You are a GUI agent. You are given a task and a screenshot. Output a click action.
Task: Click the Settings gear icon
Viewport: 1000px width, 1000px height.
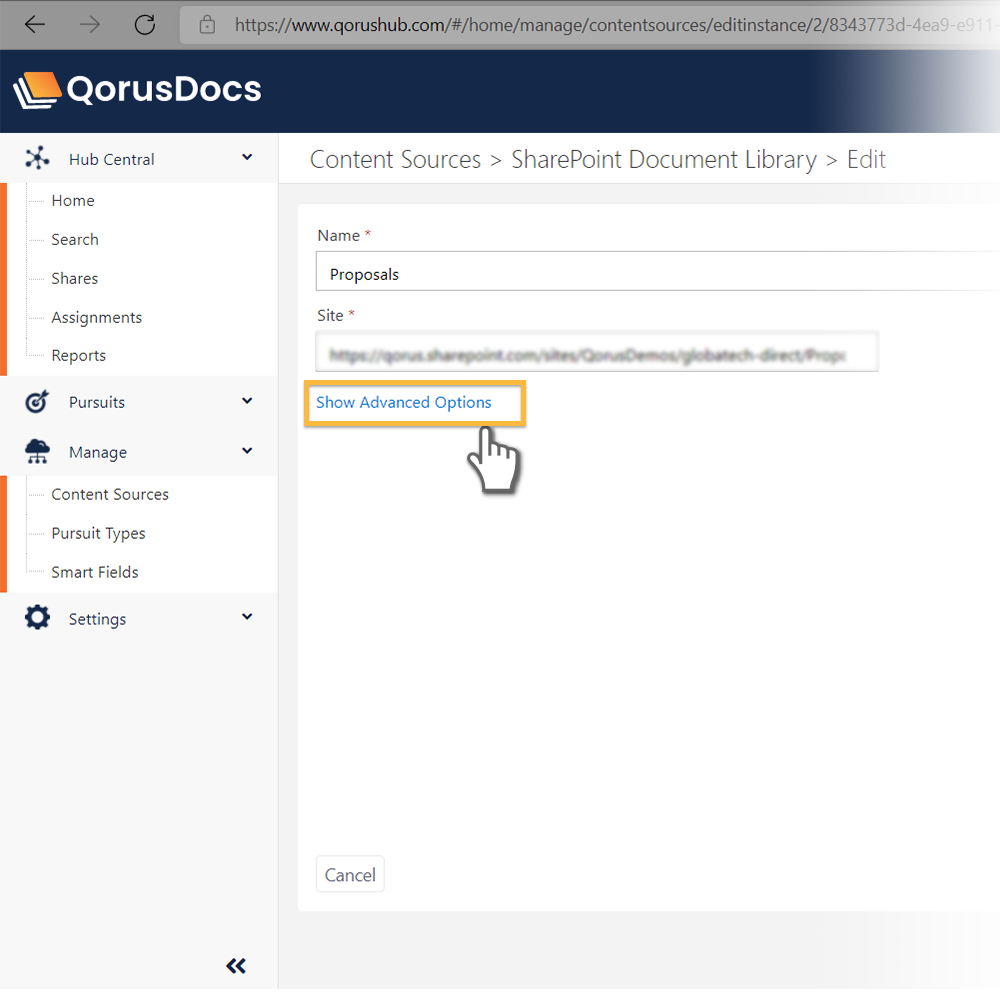pyautogui.click(x=37, y=618)
